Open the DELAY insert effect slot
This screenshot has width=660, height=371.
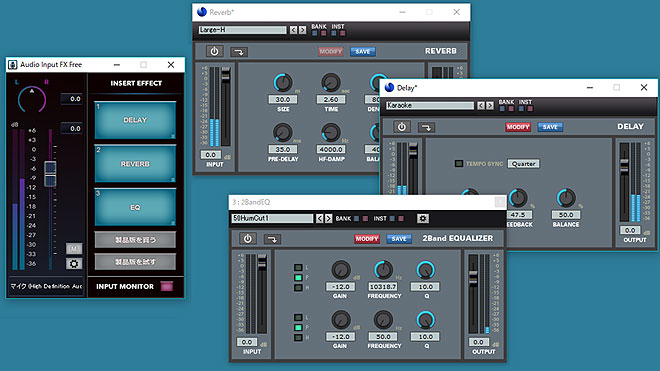[135, 120]
